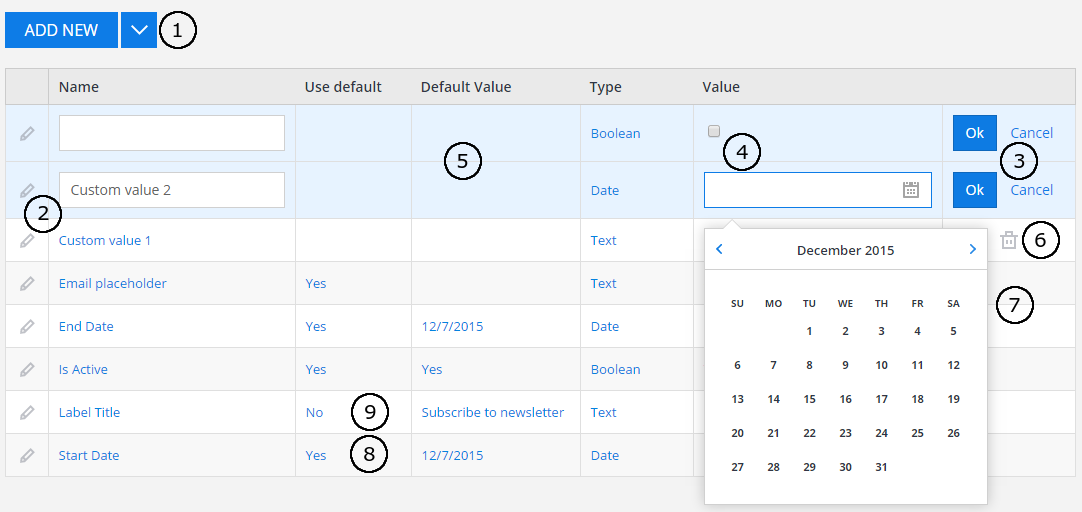Click Start Date's 12/7/2015 default value

453,455
